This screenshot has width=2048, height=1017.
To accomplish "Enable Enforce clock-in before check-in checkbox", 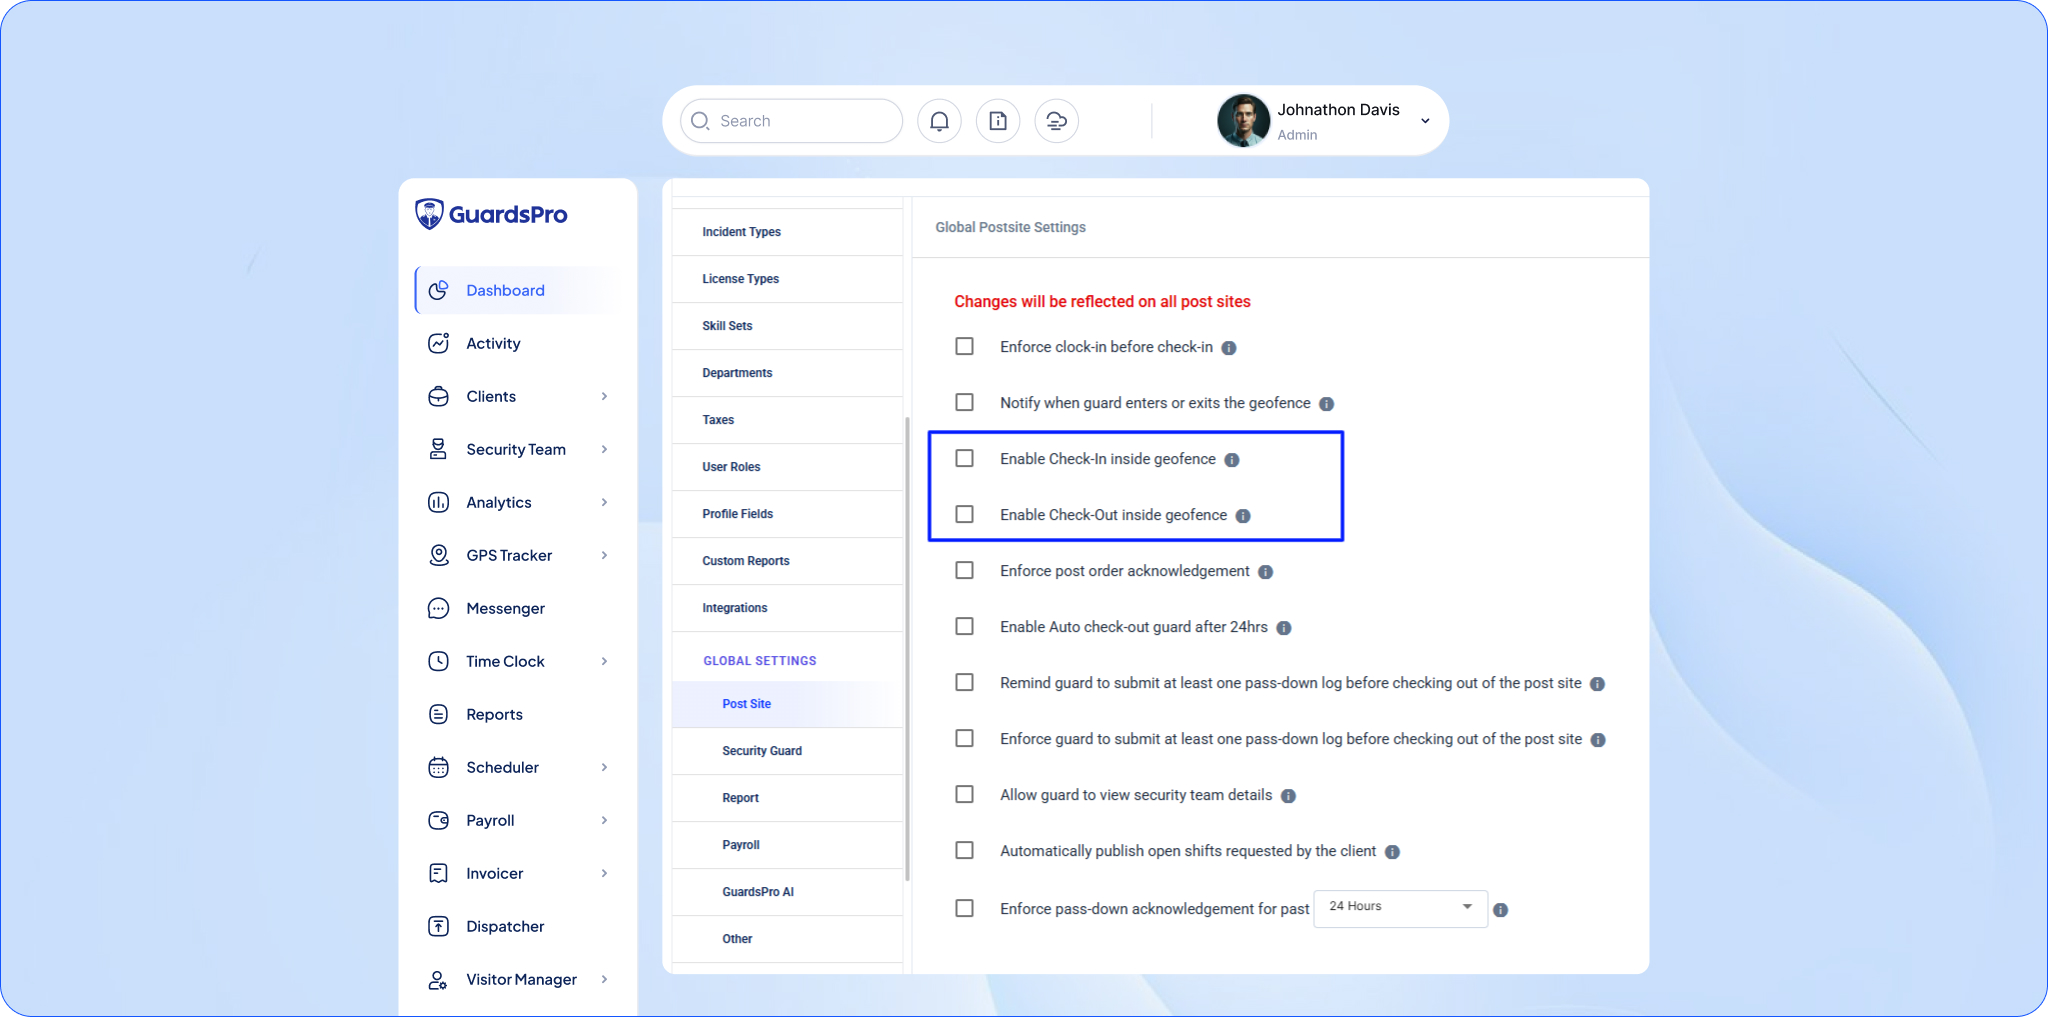I will tap(964, 346).
